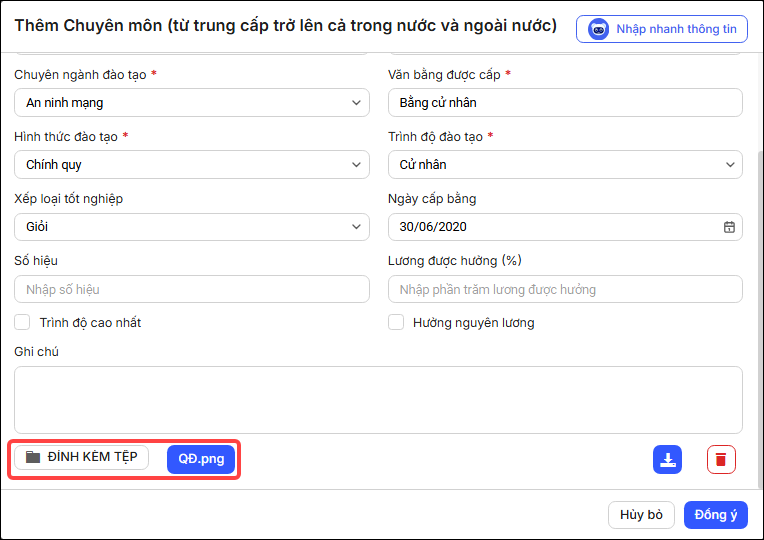Open the QĐ.png attached file chip
Viewport: 764px width, 540px height.
coord(201,459)
